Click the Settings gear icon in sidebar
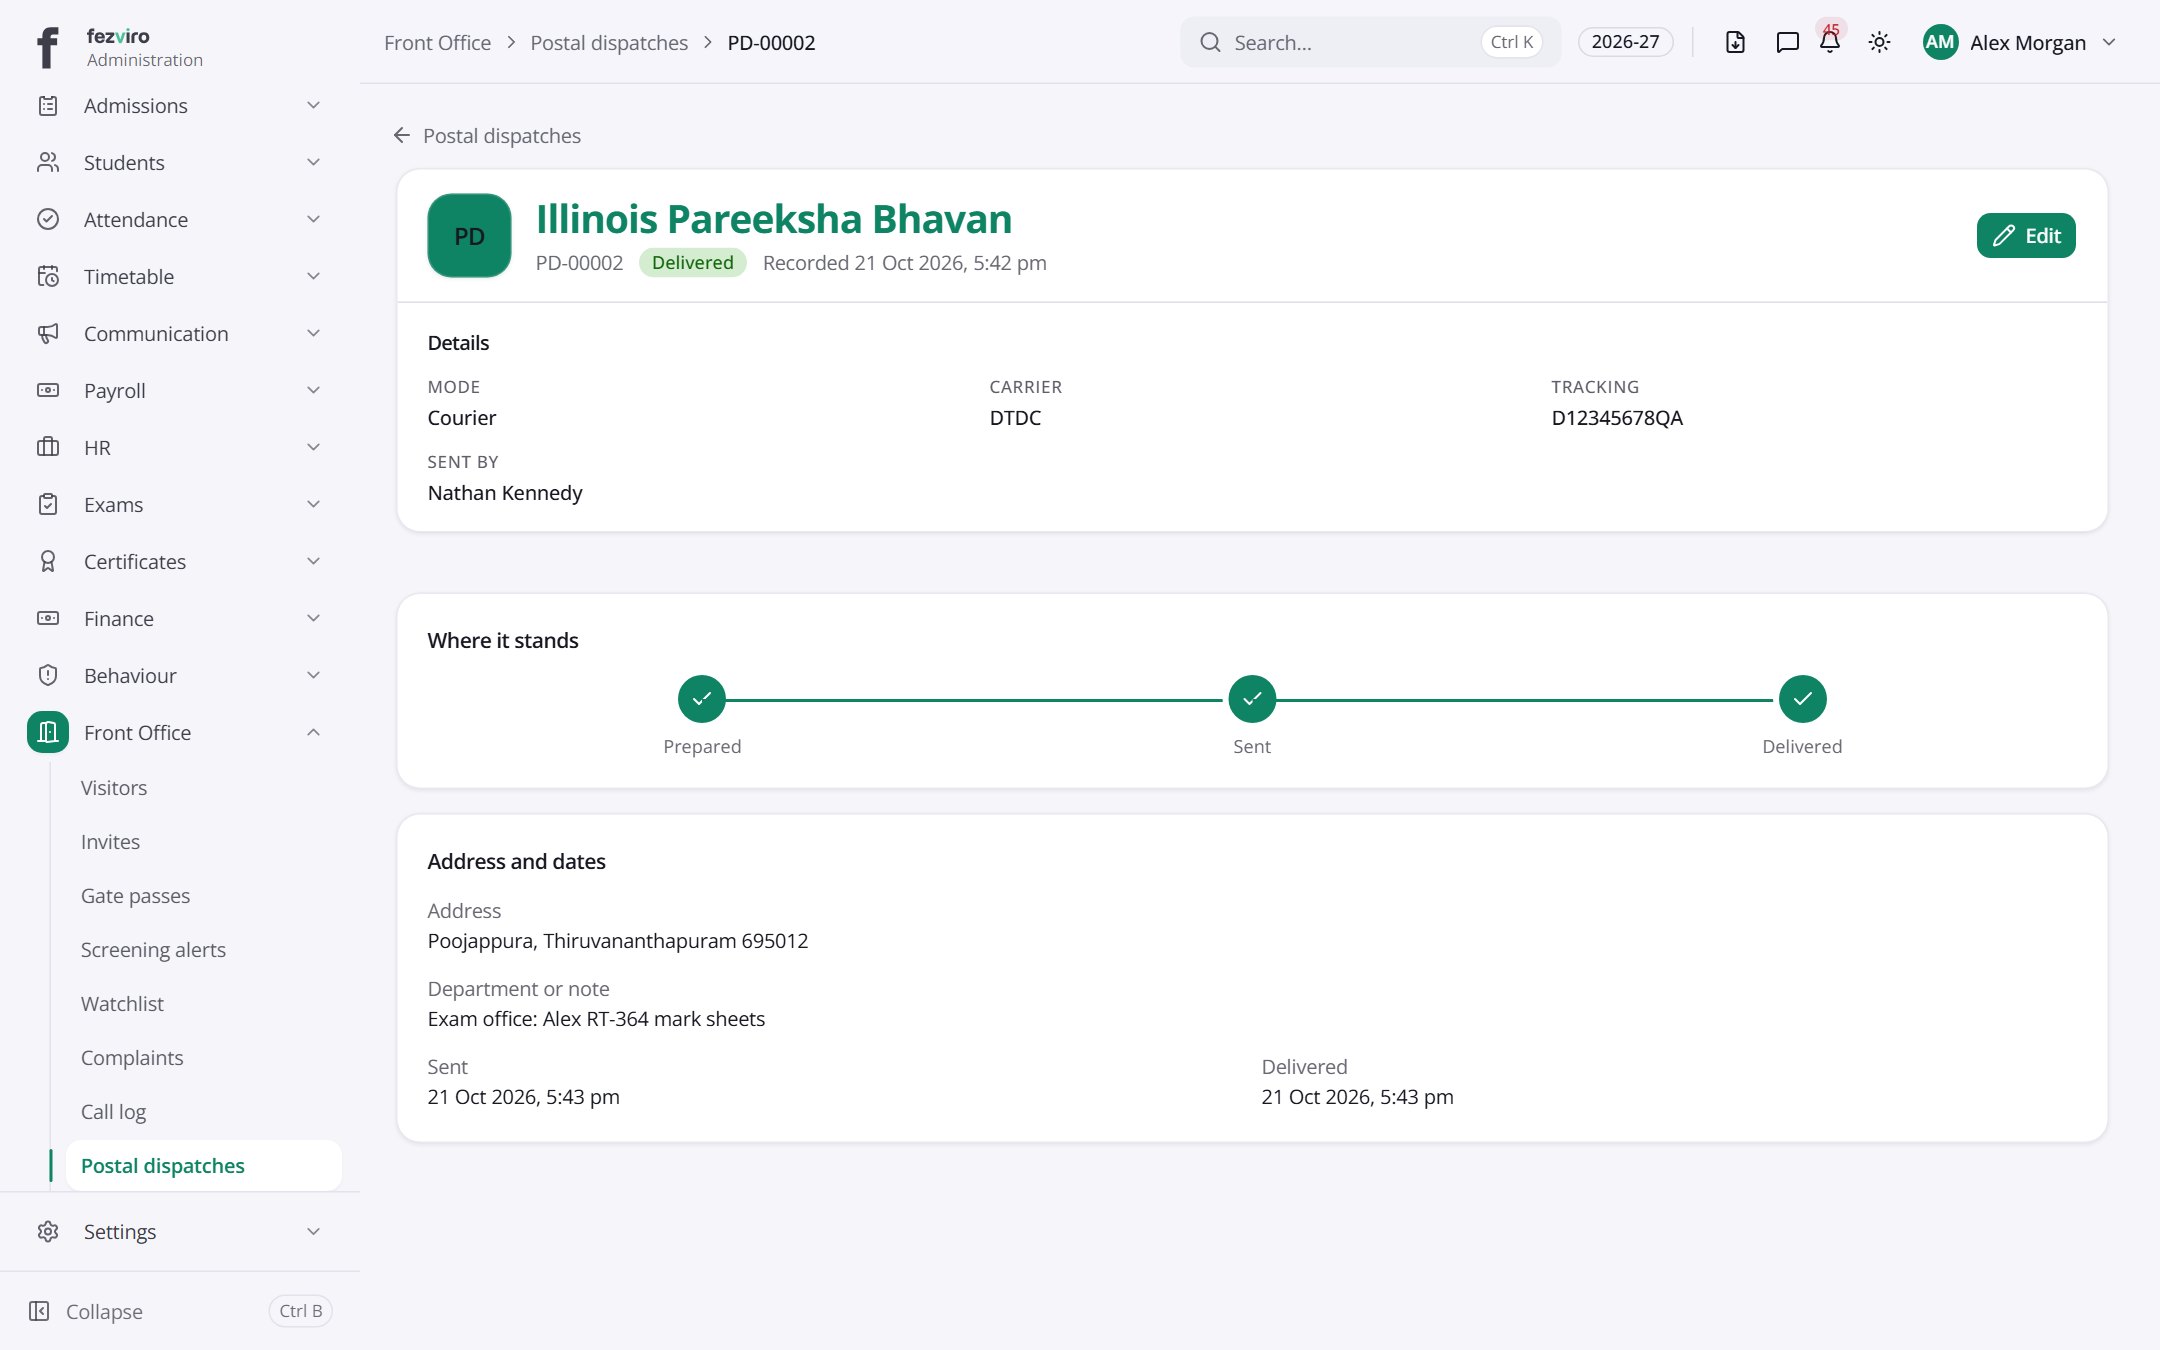Viewport: 2160px width, 1350px height. tap(48, 1231)
